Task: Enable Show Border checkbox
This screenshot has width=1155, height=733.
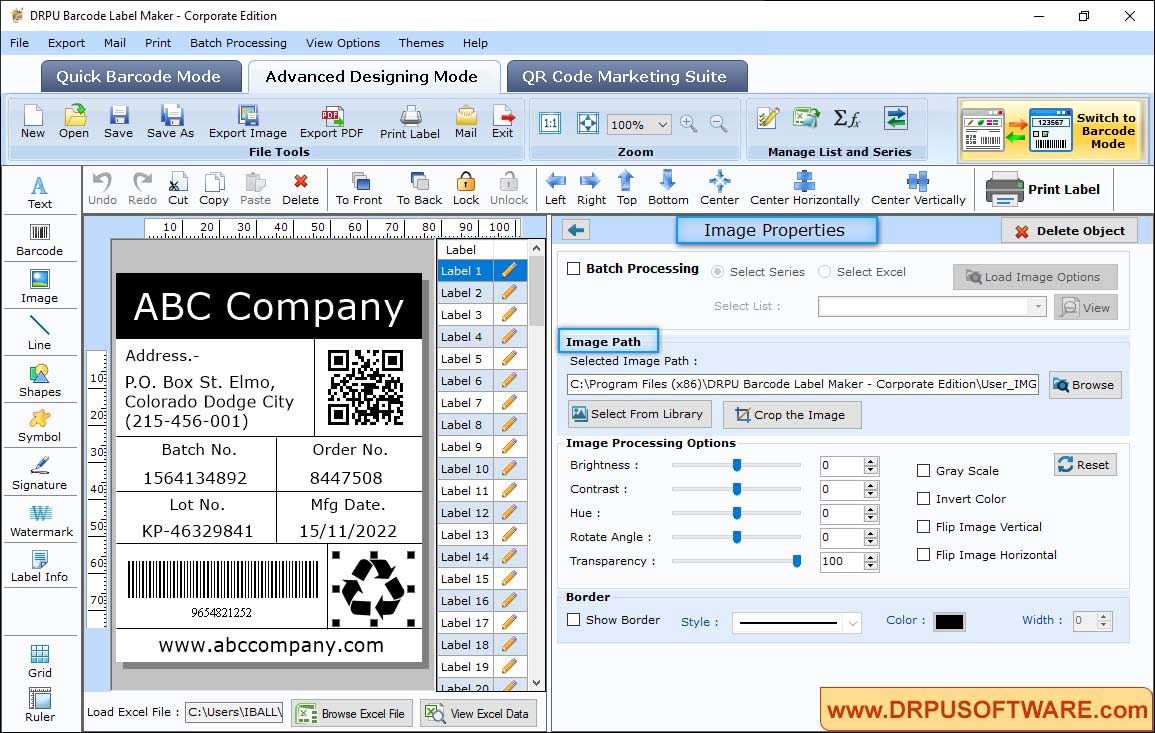Action: [x=574, y=620]
